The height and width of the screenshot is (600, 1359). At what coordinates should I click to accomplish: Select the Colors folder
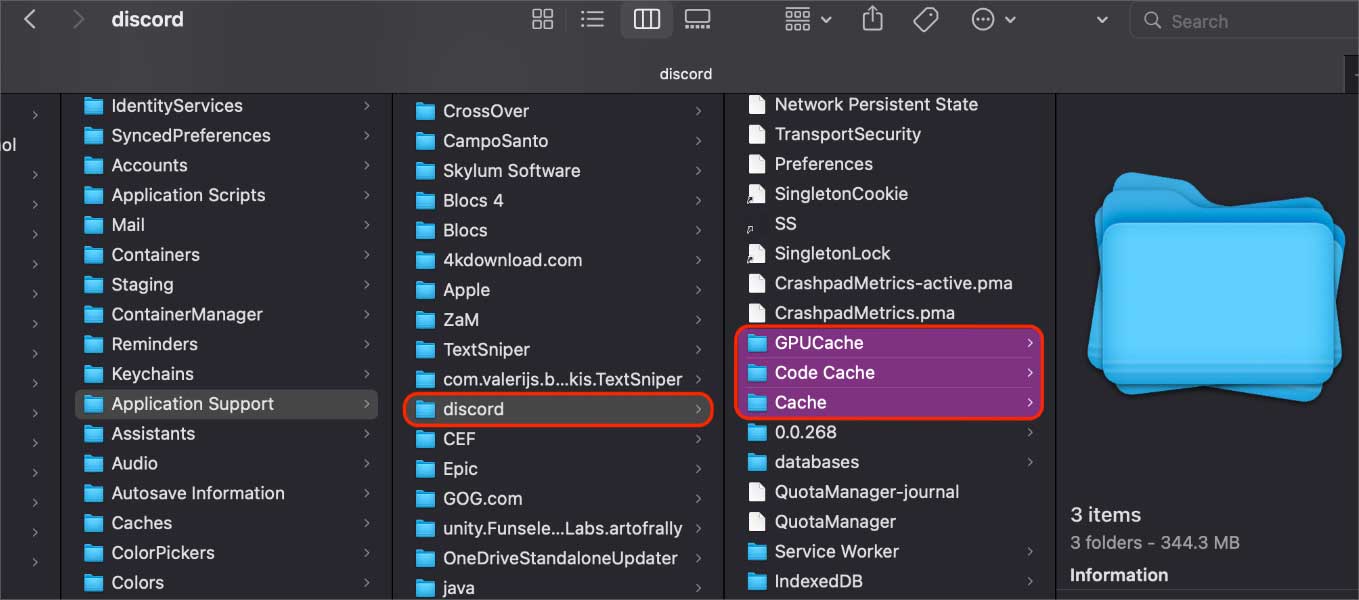(x=226, y=582)
